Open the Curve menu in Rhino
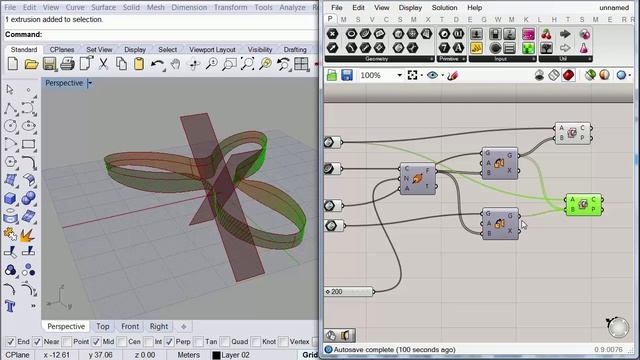640x360 pixels. 75,7
